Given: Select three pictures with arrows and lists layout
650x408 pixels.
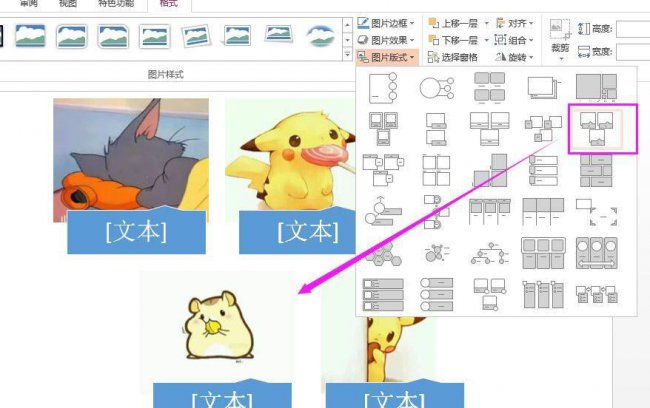Looking at the screenshot, I should 597,295.
